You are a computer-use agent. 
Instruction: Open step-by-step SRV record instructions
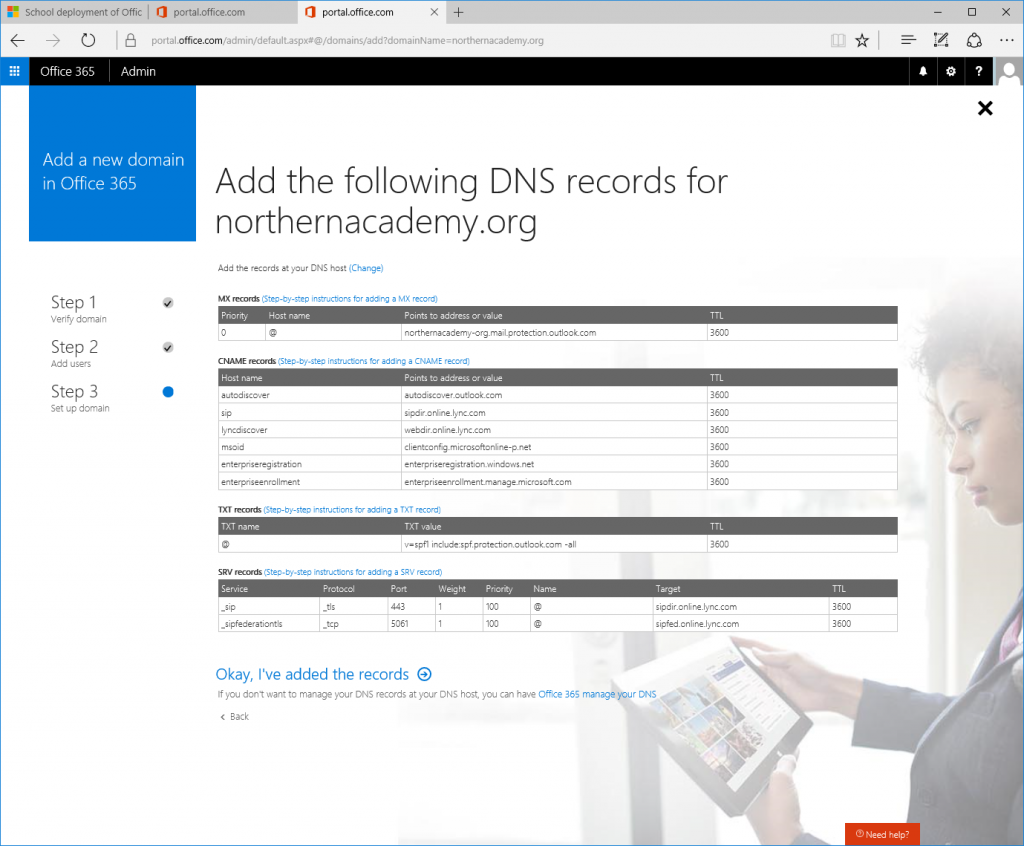(353, 572)
